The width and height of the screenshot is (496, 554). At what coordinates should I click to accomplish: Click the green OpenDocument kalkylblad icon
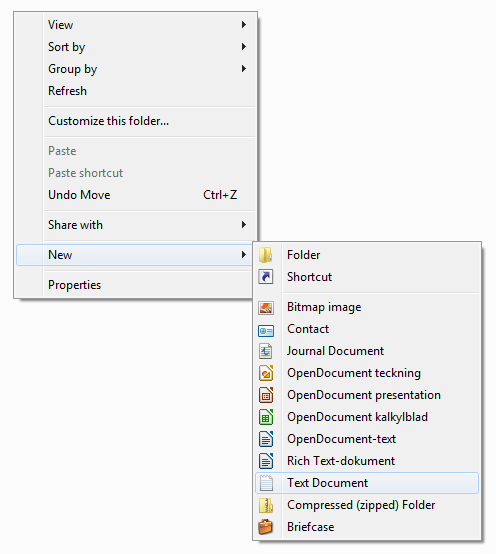click(x=266, y=417)
